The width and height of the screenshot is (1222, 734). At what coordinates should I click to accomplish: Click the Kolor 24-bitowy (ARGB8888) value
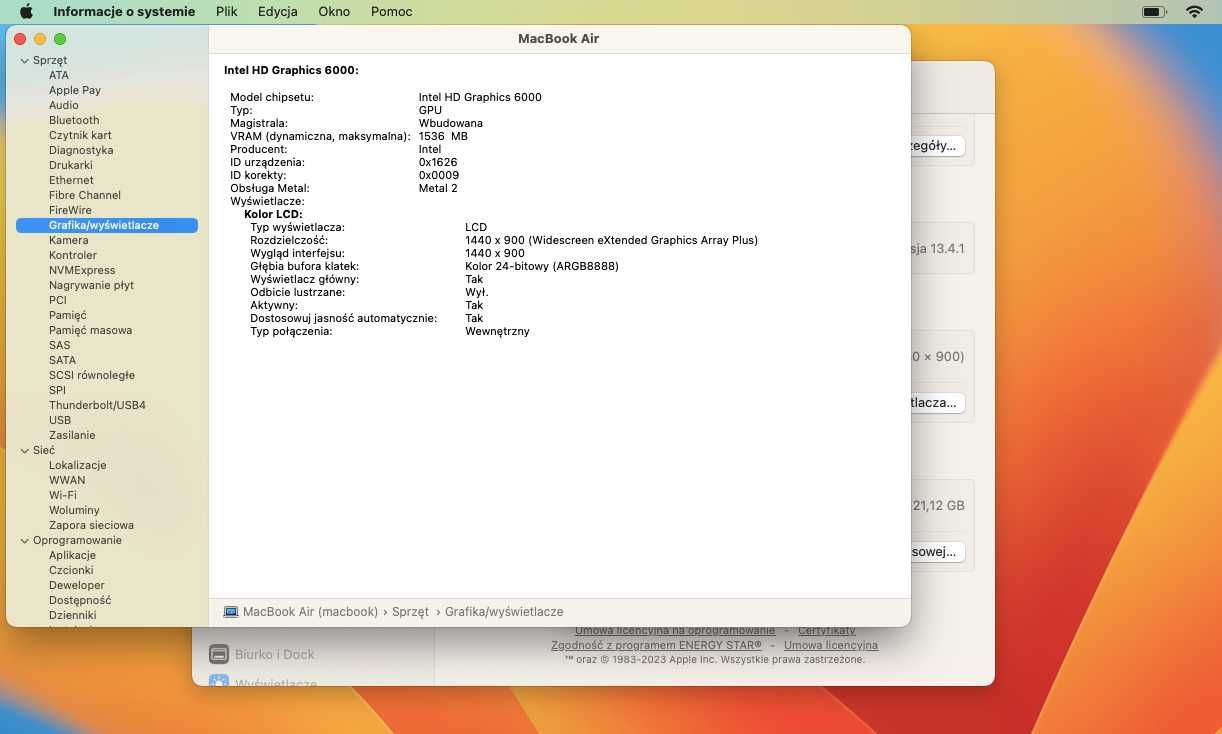tap(542, 266)
